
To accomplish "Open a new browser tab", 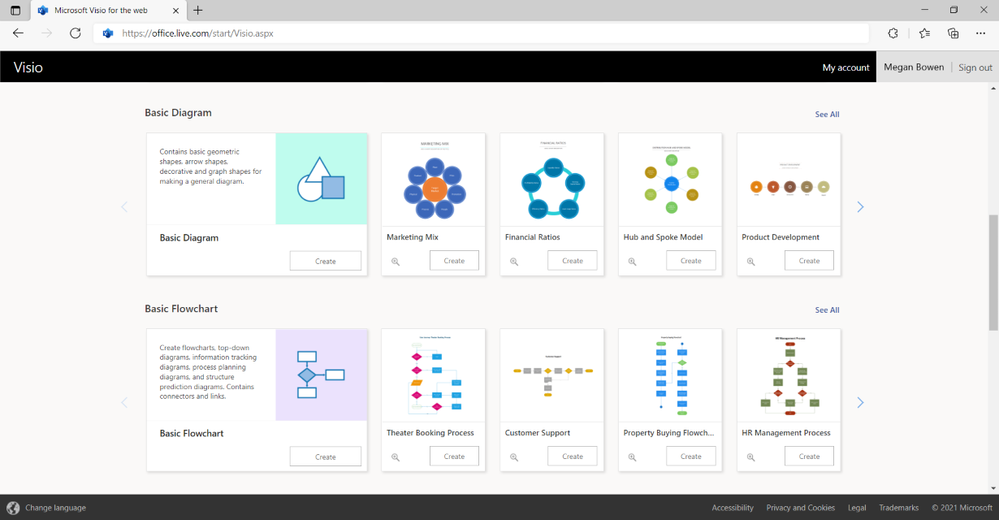I will coord(198,10).
